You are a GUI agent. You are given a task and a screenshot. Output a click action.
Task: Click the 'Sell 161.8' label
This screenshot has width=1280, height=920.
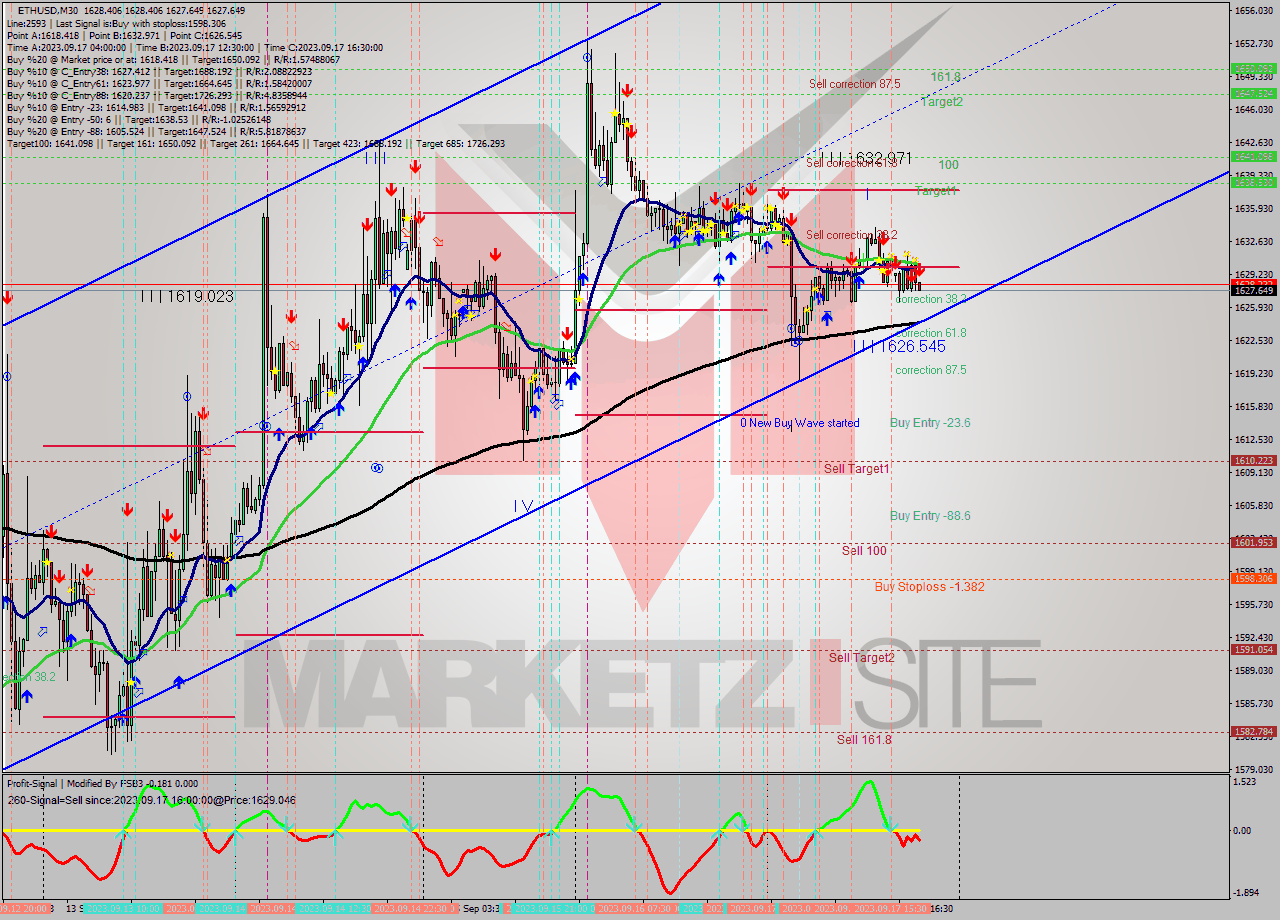[x=864, y=740]
